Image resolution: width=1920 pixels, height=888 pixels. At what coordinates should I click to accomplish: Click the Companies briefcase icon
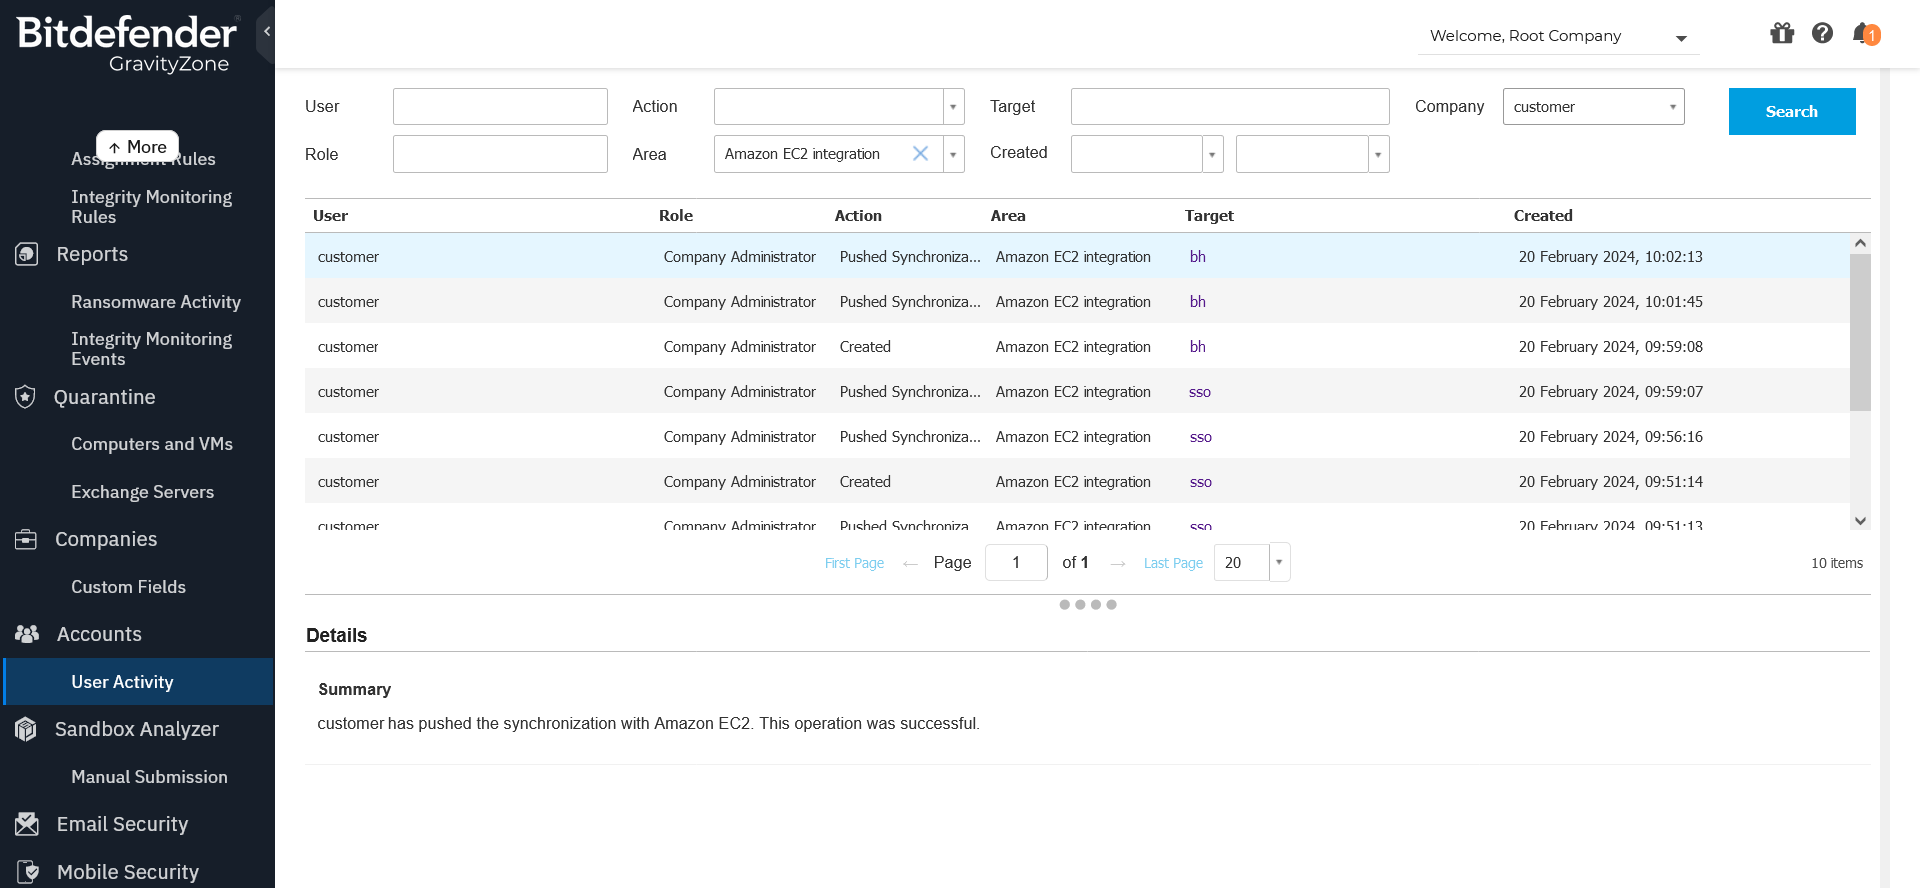tap(26, 540)
